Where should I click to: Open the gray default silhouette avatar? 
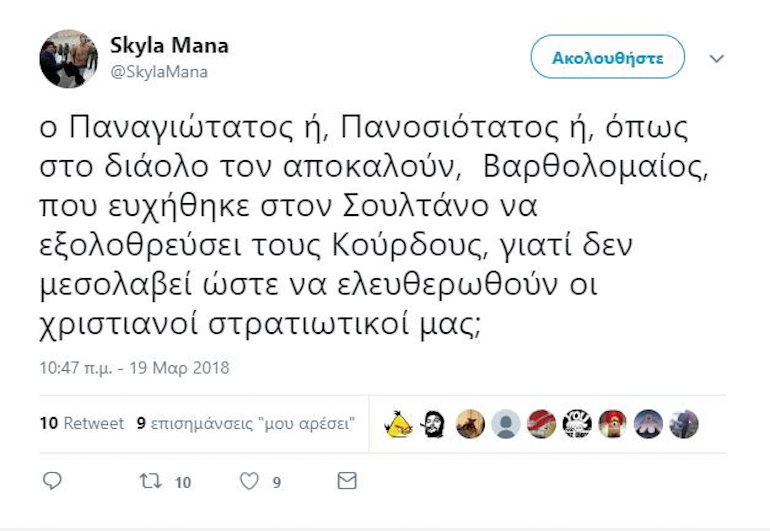click(506, 424)
